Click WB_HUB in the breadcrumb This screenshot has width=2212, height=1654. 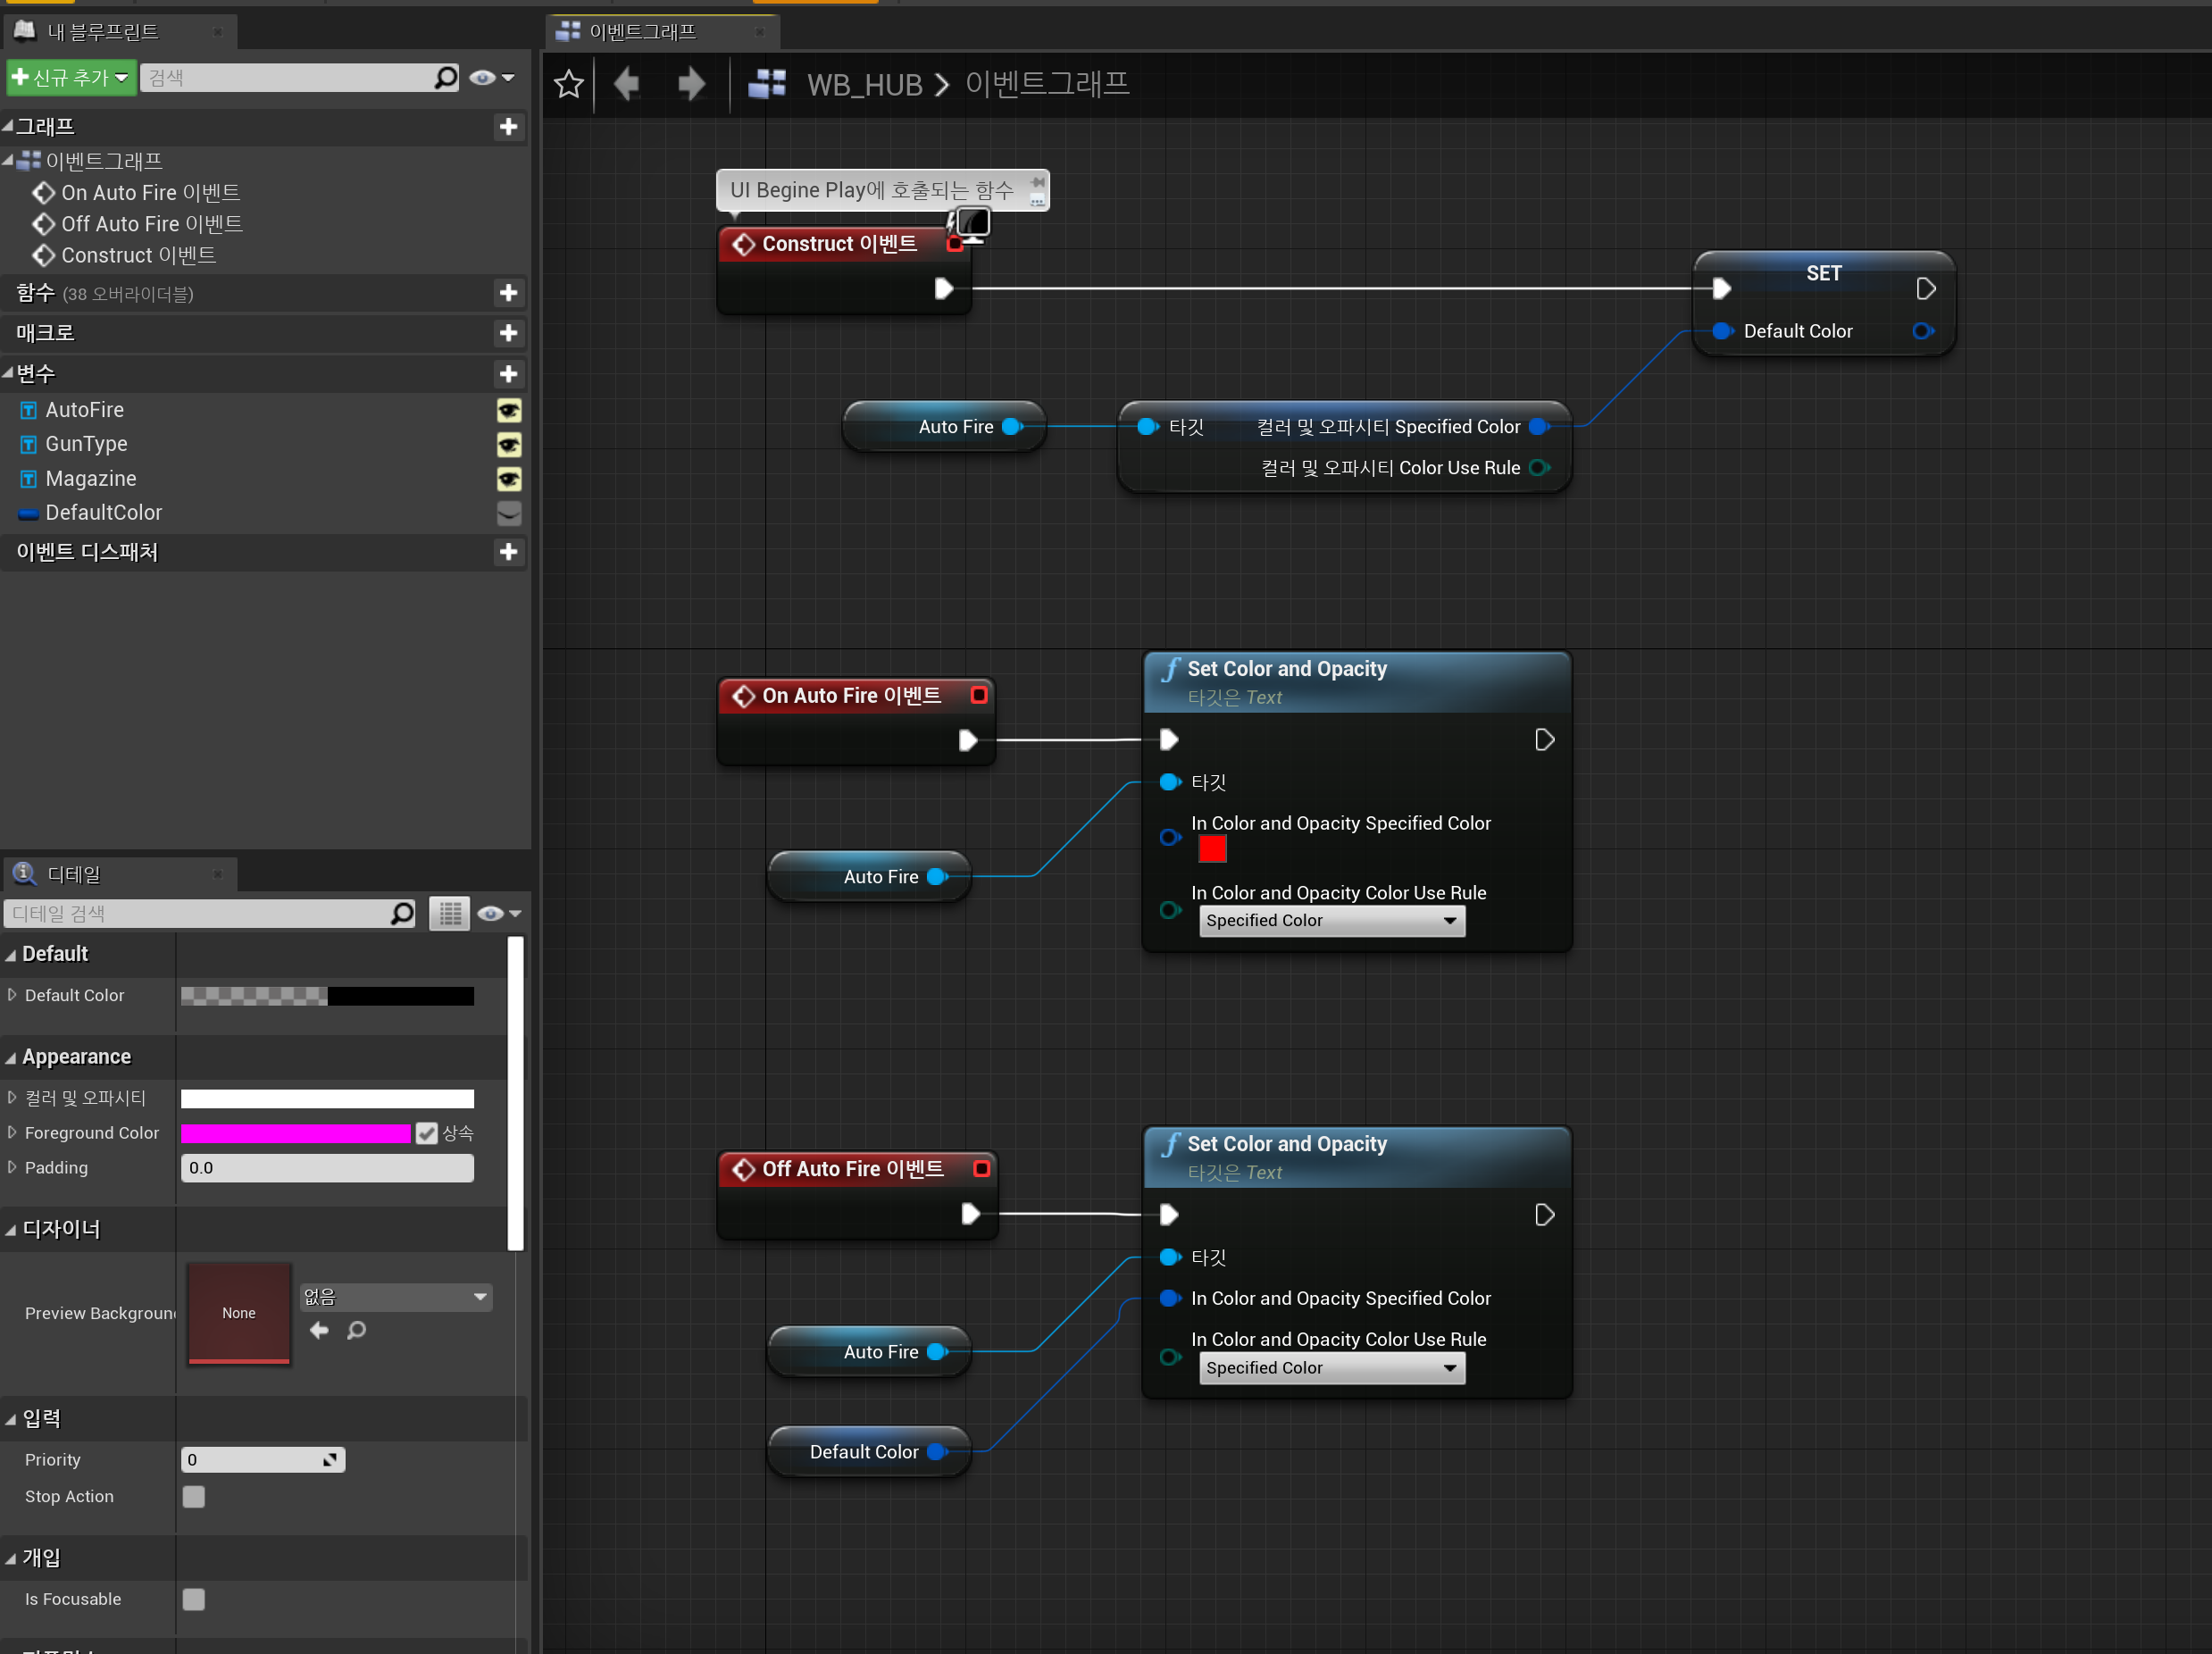click(864, 85)
